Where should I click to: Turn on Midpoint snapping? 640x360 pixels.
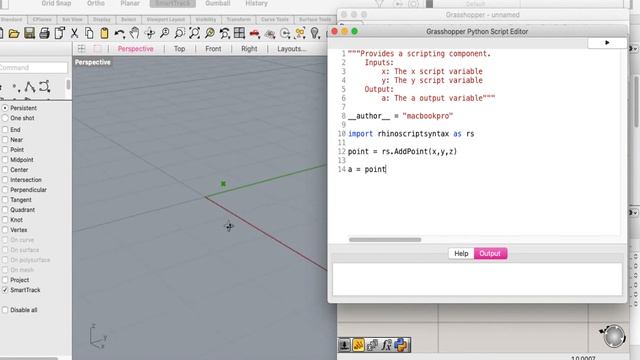[5, 160]
